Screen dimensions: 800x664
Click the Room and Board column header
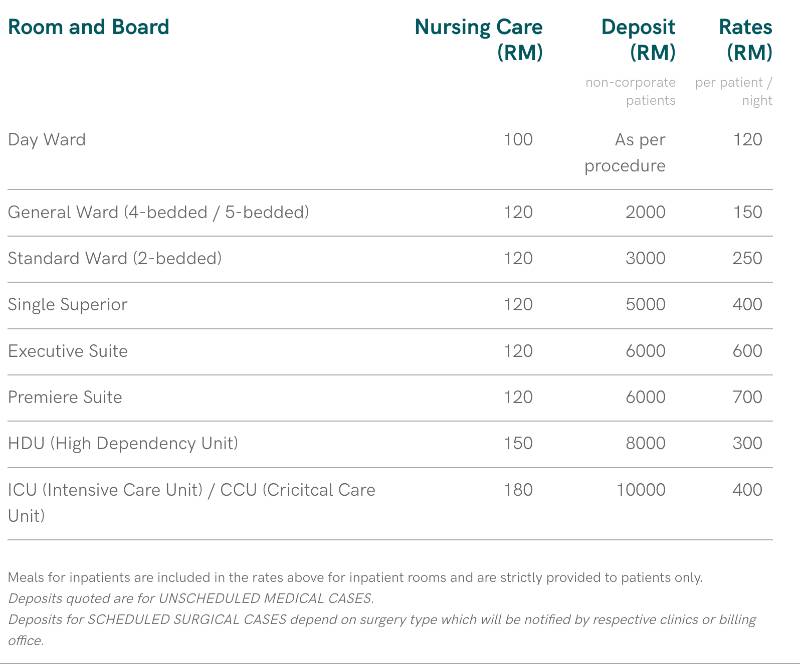88,27
